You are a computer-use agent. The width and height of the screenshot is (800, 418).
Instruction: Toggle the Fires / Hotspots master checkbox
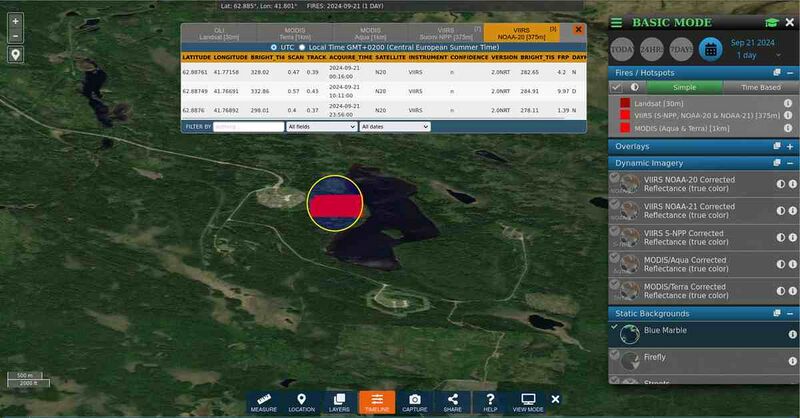pos(617,87)
